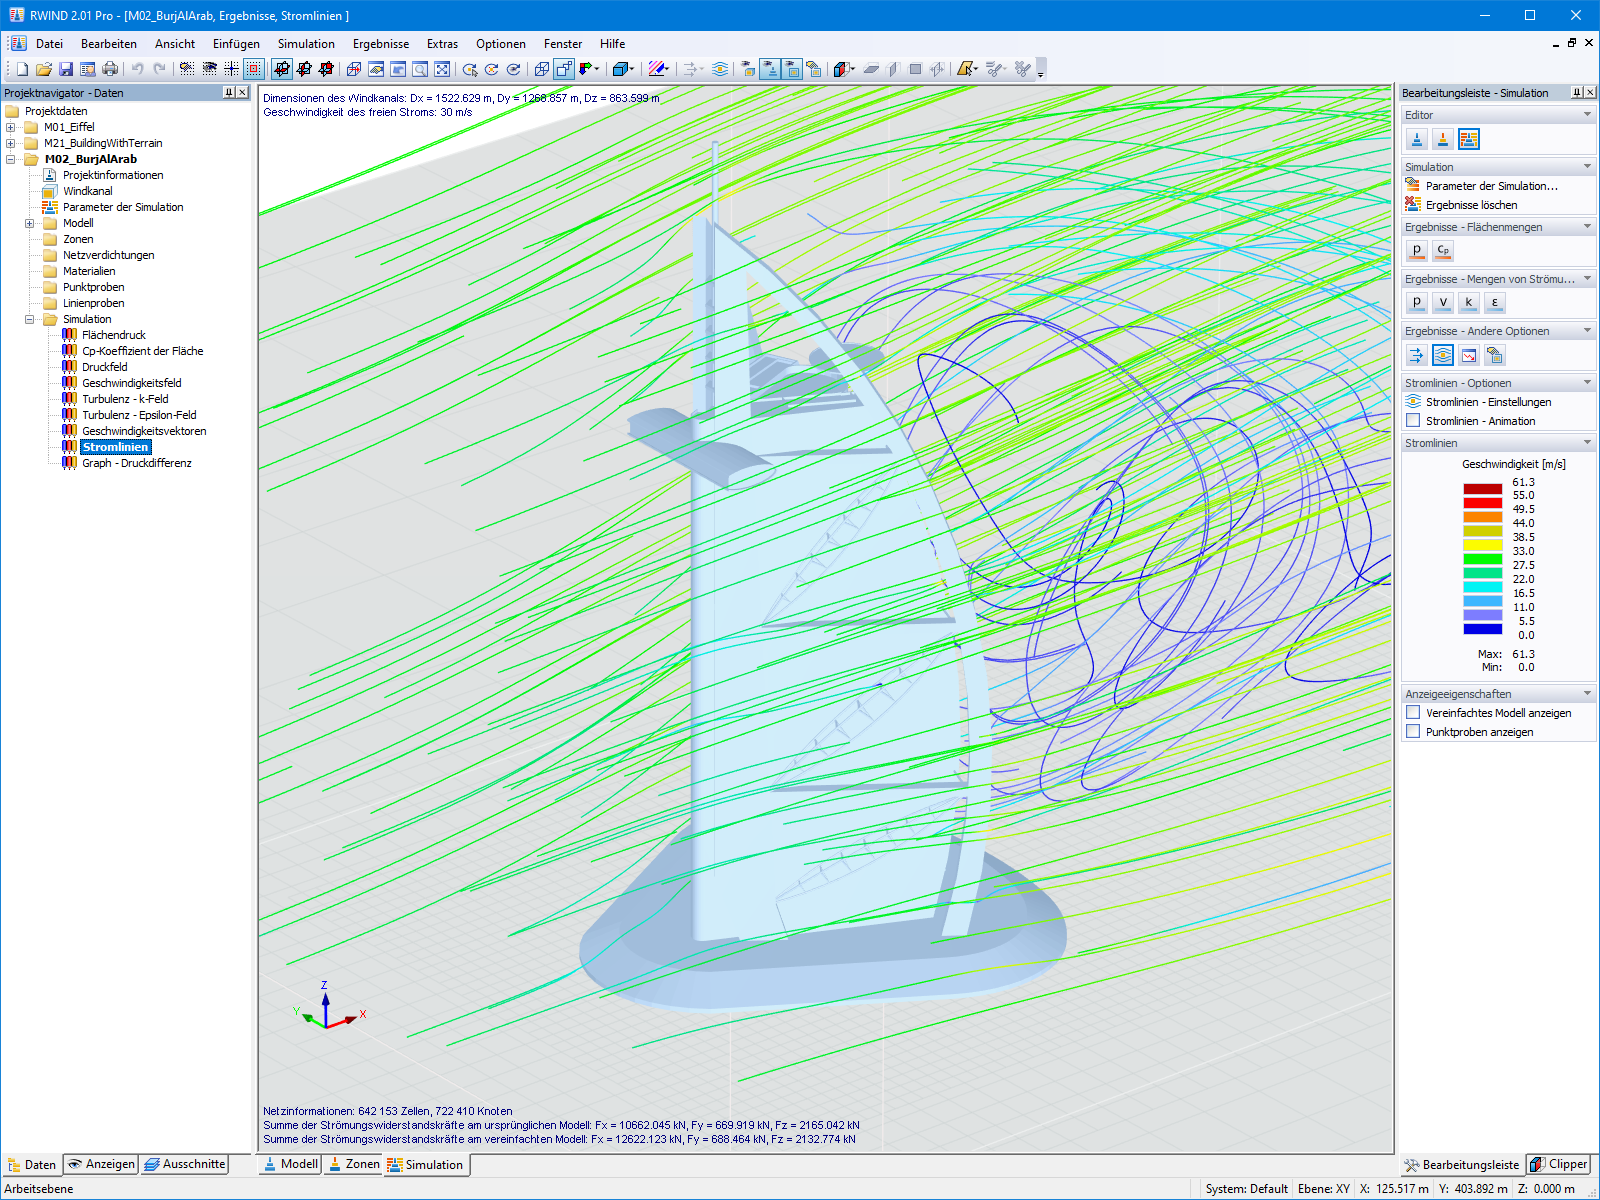Select Graph - Druckdifferenz tree item
Screen dimensions: 1600x1200
click(137, 463)
